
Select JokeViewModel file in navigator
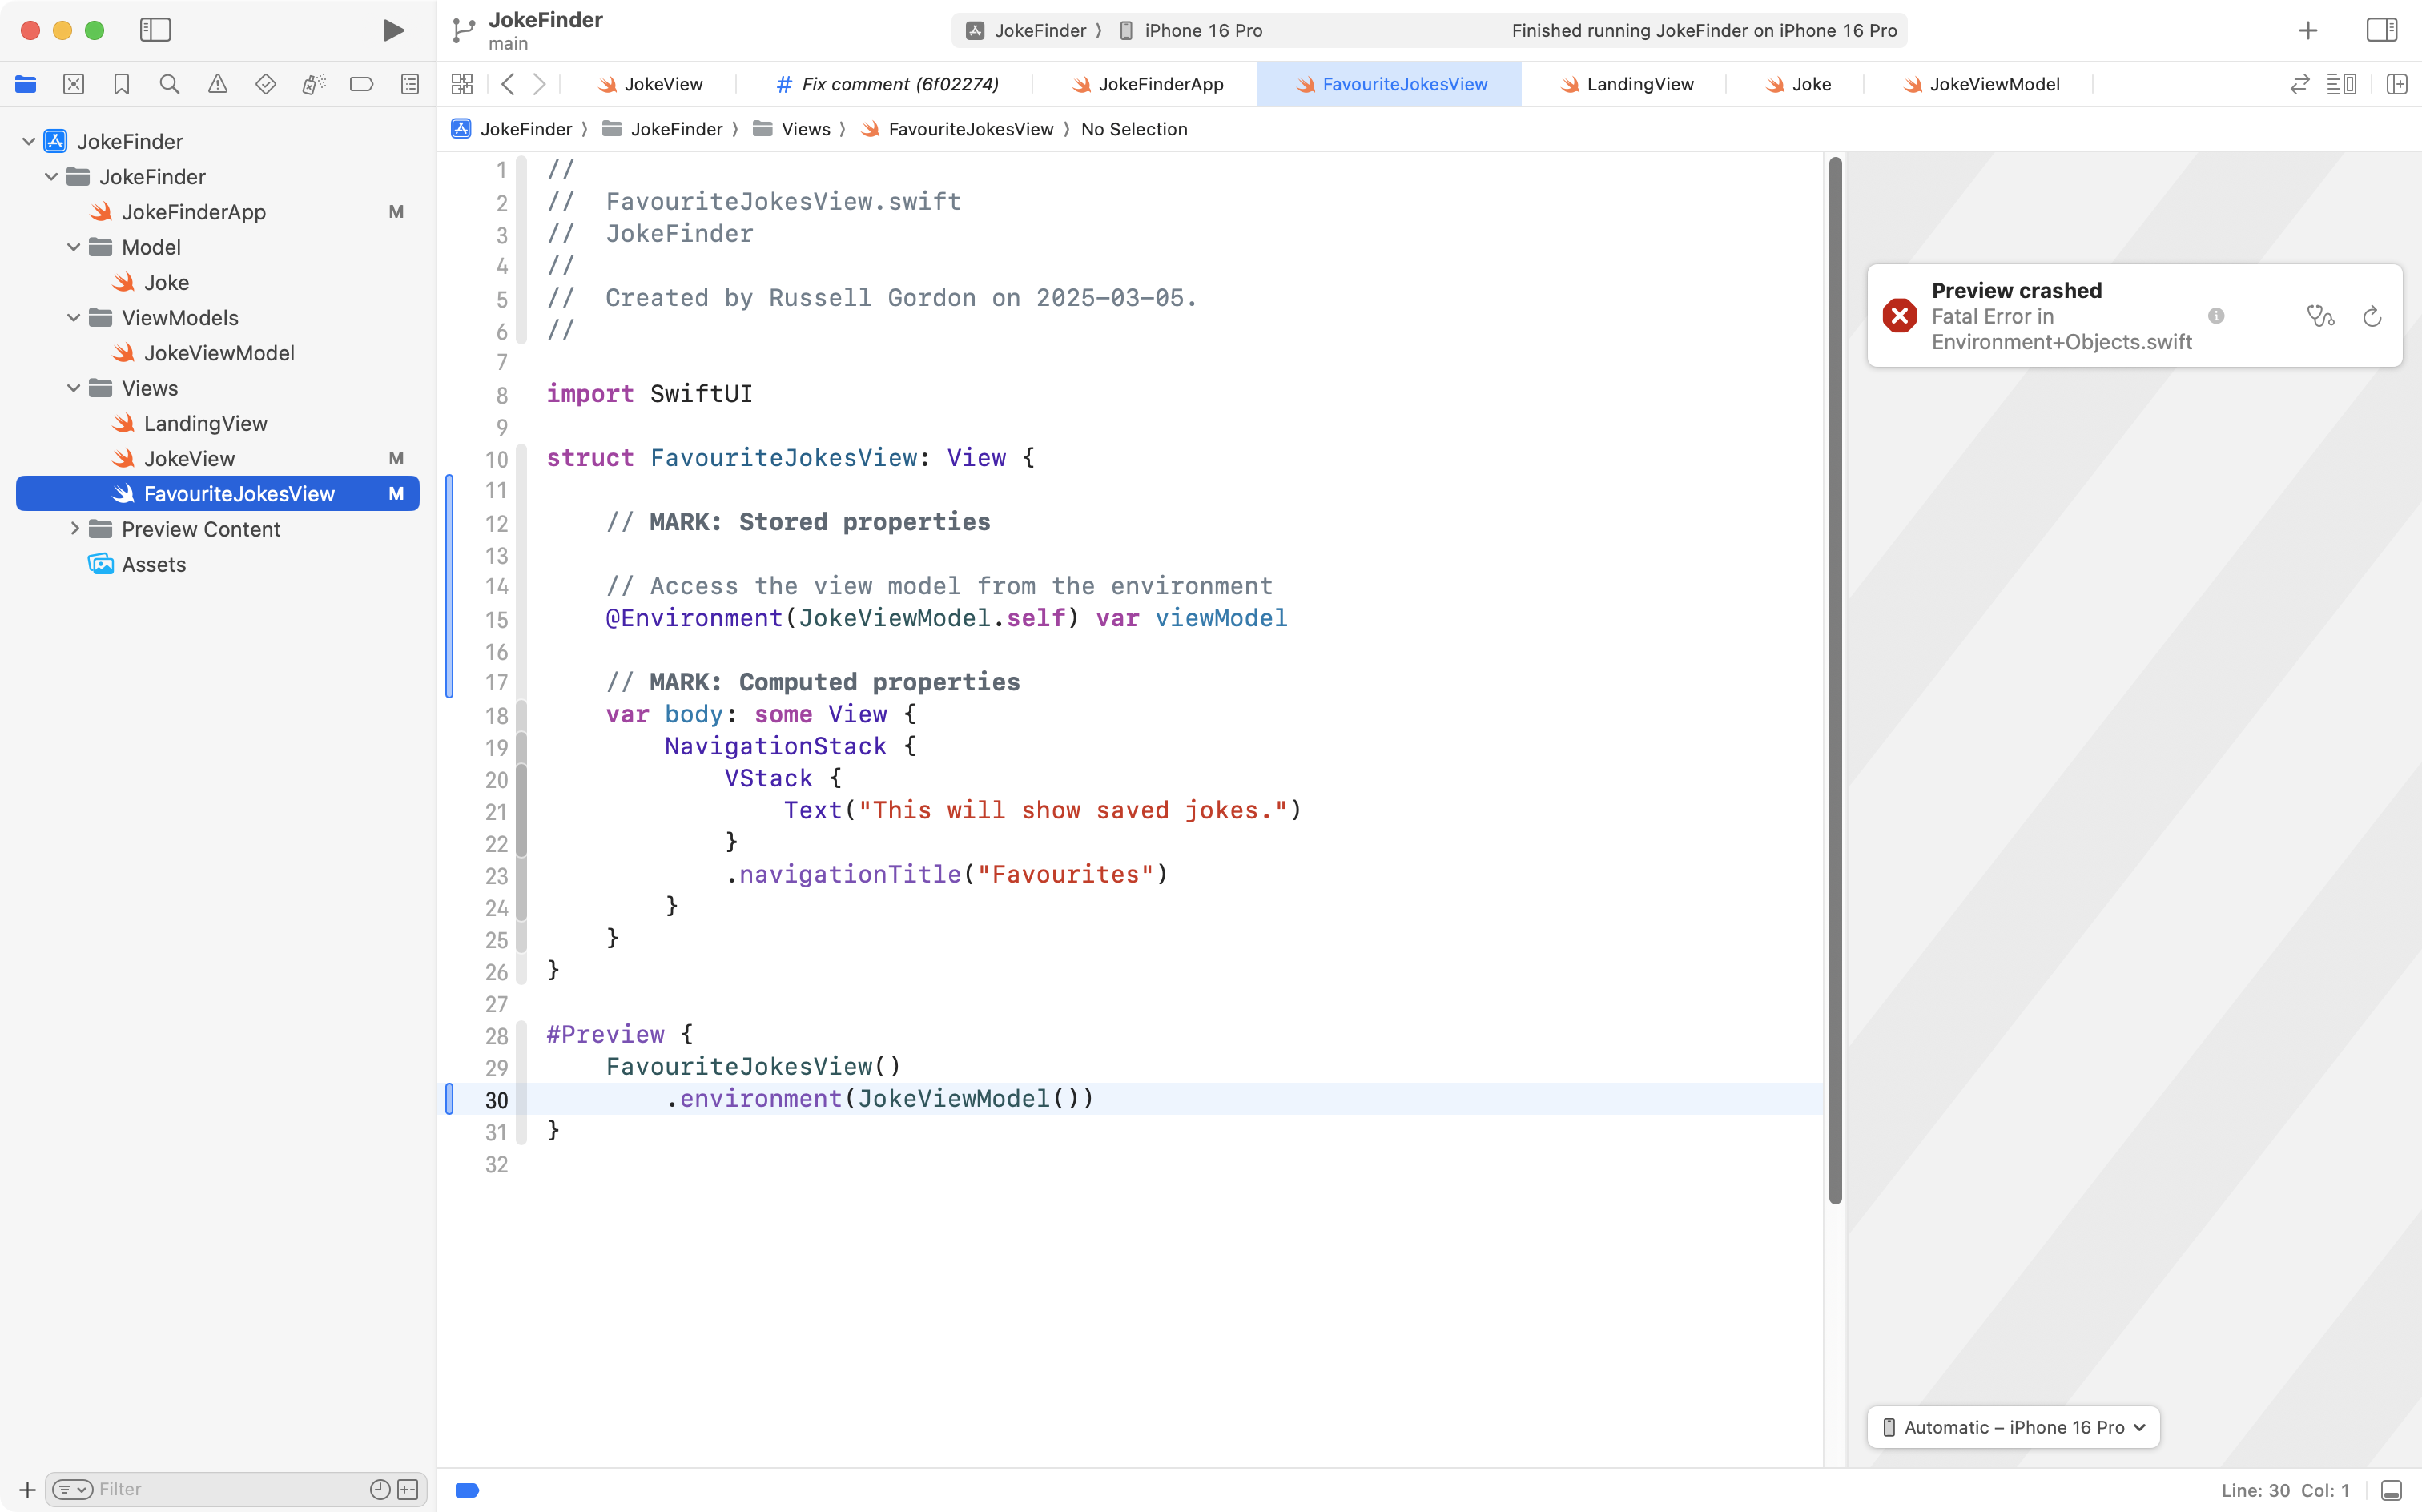tap(218, 353)
